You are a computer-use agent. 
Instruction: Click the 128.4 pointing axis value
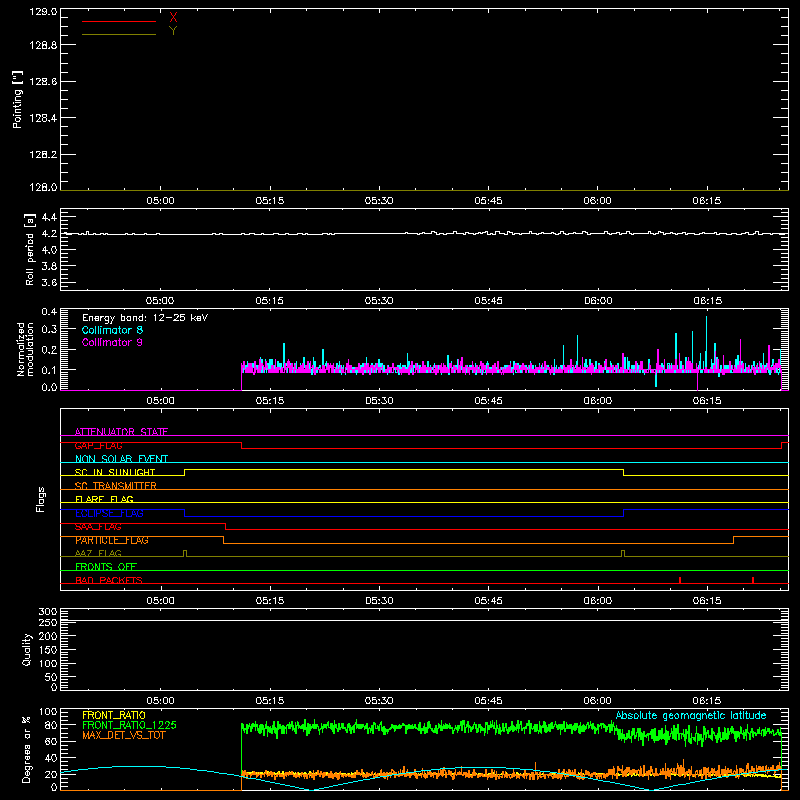coord(43,118)
